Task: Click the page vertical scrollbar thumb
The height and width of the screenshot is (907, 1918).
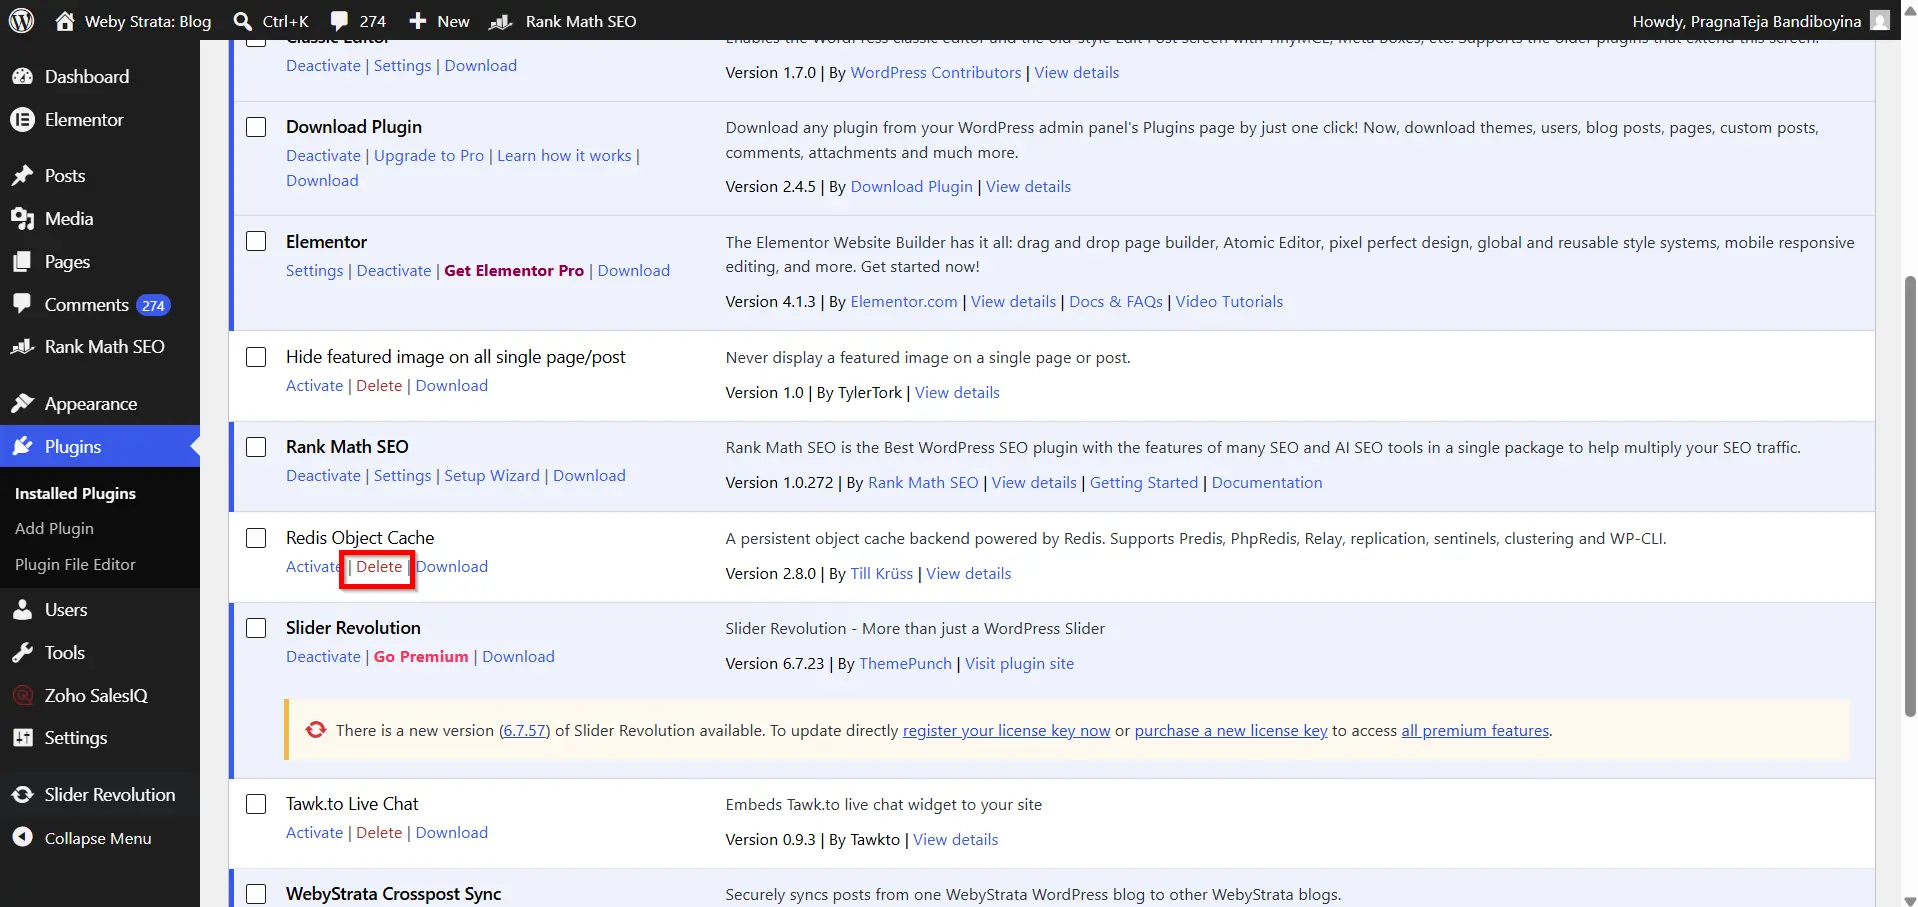Action: (1909, 496)
